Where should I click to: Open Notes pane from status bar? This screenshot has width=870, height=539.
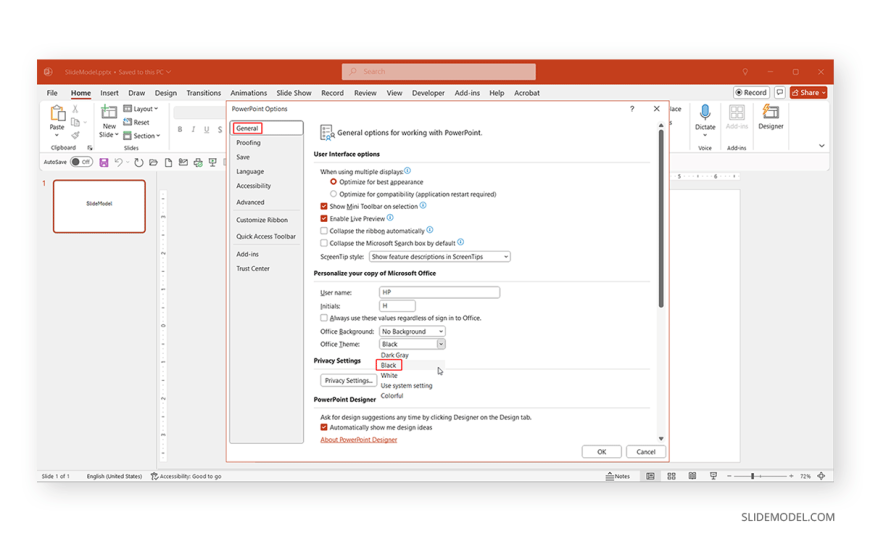point(618,476)
